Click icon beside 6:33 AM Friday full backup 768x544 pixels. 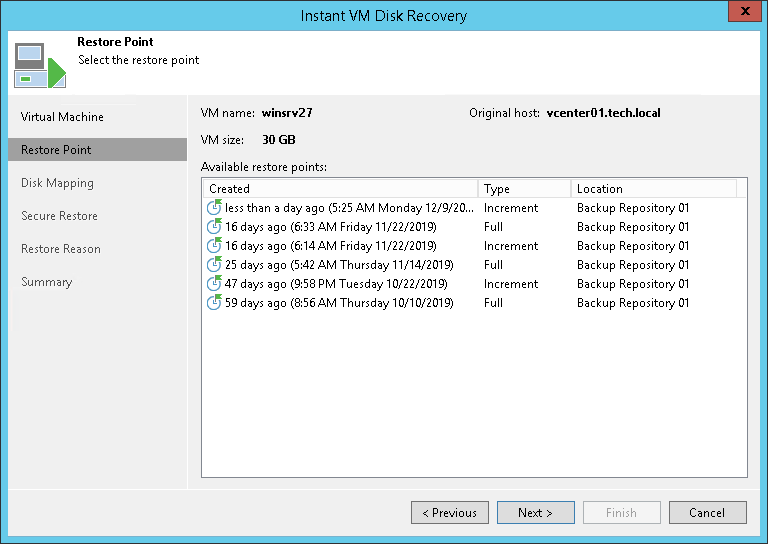pyautogui.click(x=214, y=227)
